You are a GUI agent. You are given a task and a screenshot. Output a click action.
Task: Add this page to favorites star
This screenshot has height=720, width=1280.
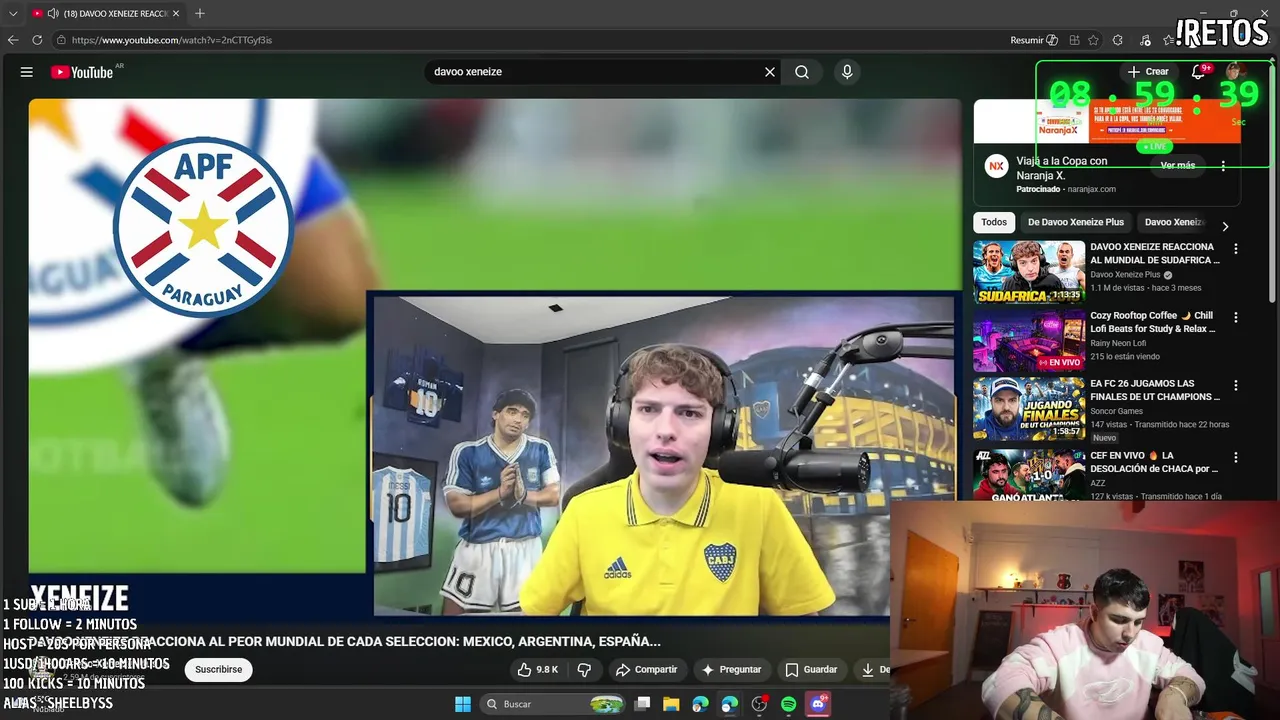click(x=1093, y=40)
